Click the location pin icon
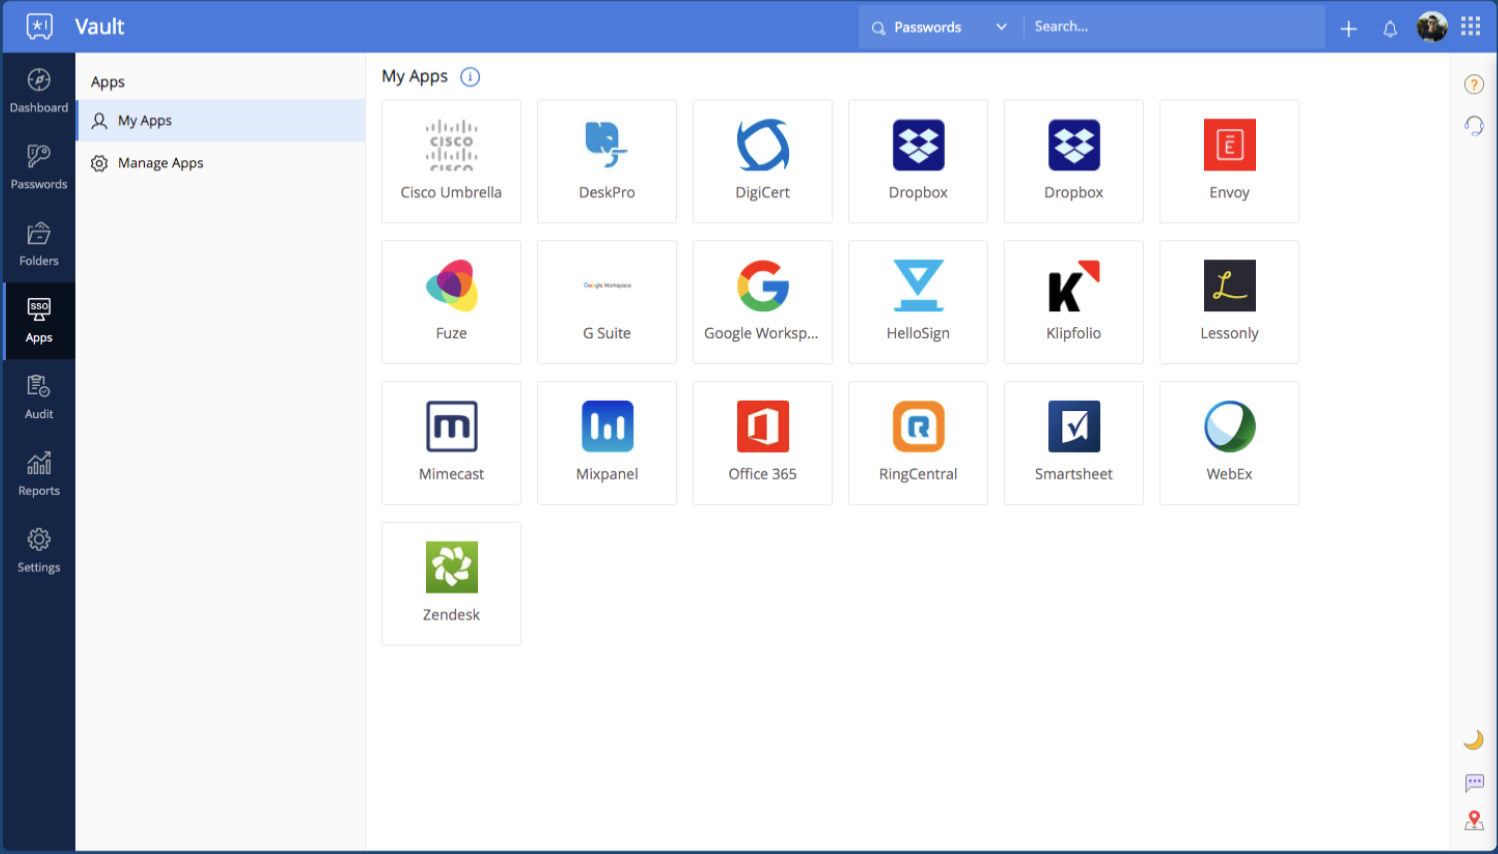 1474,821
